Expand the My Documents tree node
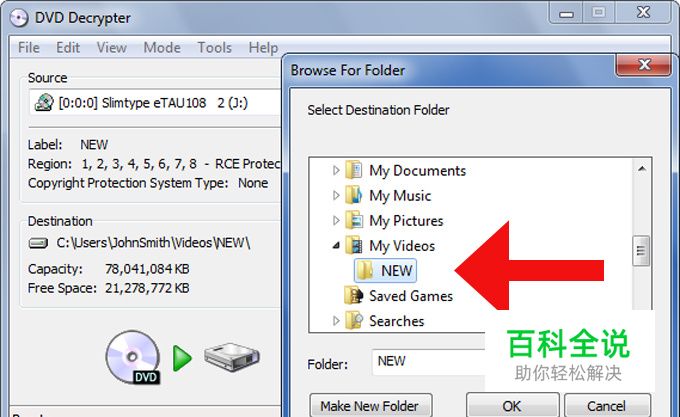The width and height of the screenshot is (680, 417). (x=336, y=170)
